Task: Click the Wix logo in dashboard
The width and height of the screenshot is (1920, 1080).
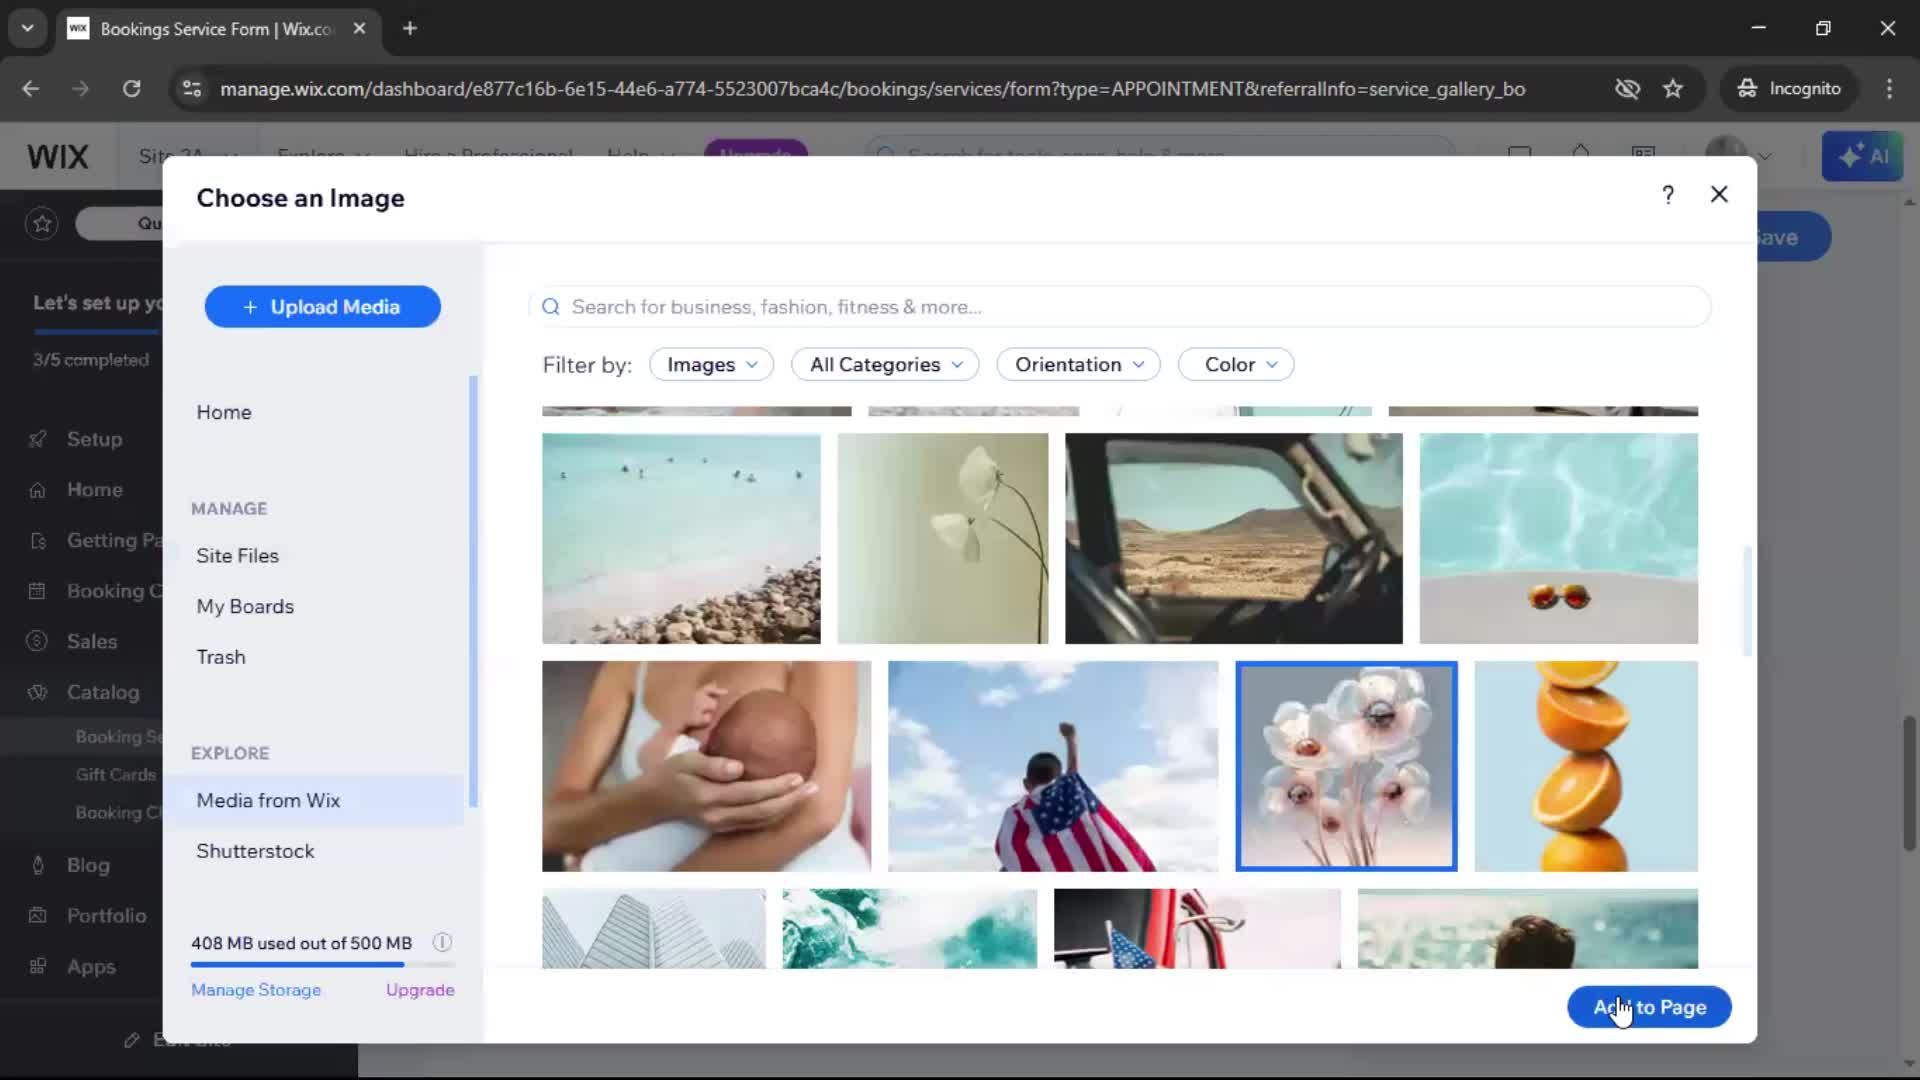Action: [58, 157]
